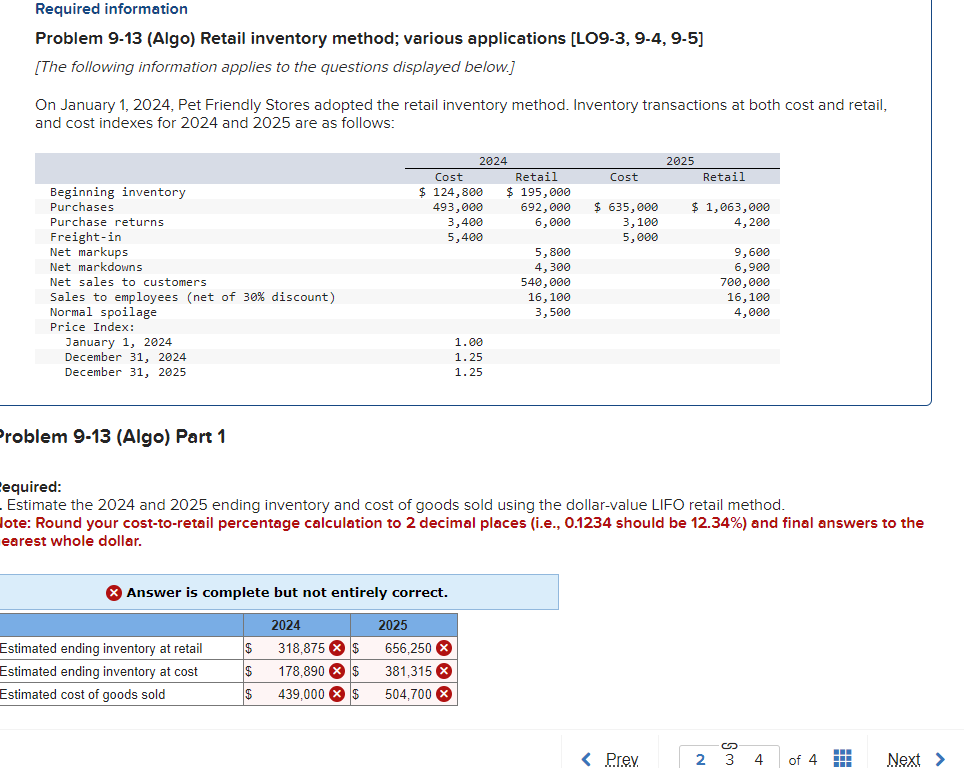
Task: Select question 3 in the pager
Action: pos(729,759)
